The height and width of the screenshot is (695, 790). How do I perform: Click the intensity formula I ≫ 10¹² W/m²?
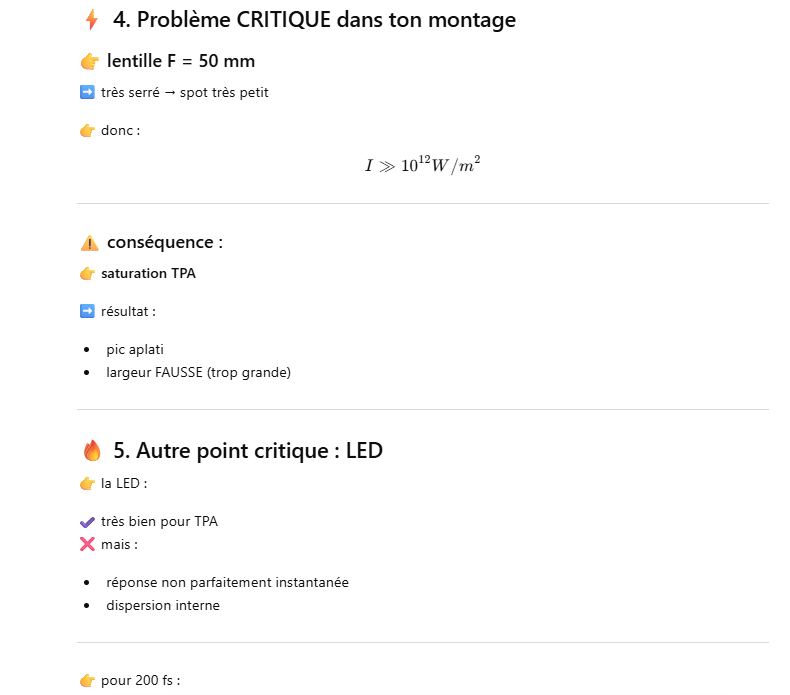point(422,165)
